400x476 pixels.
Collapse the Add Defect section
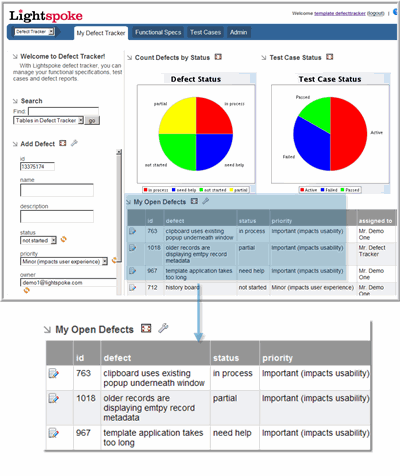pyautogui.click(x=15, y=144)
